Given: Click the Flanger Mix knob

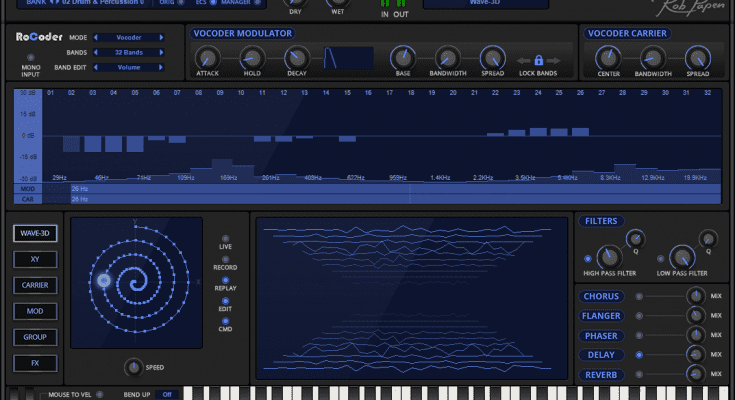Looking at the screenshot, I should click(696, 316).
